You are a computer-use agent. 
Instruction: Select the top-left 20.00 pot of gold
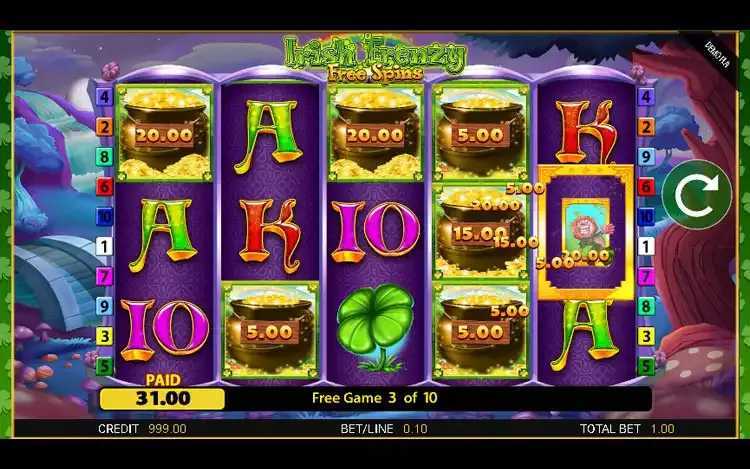coord(164,133)
